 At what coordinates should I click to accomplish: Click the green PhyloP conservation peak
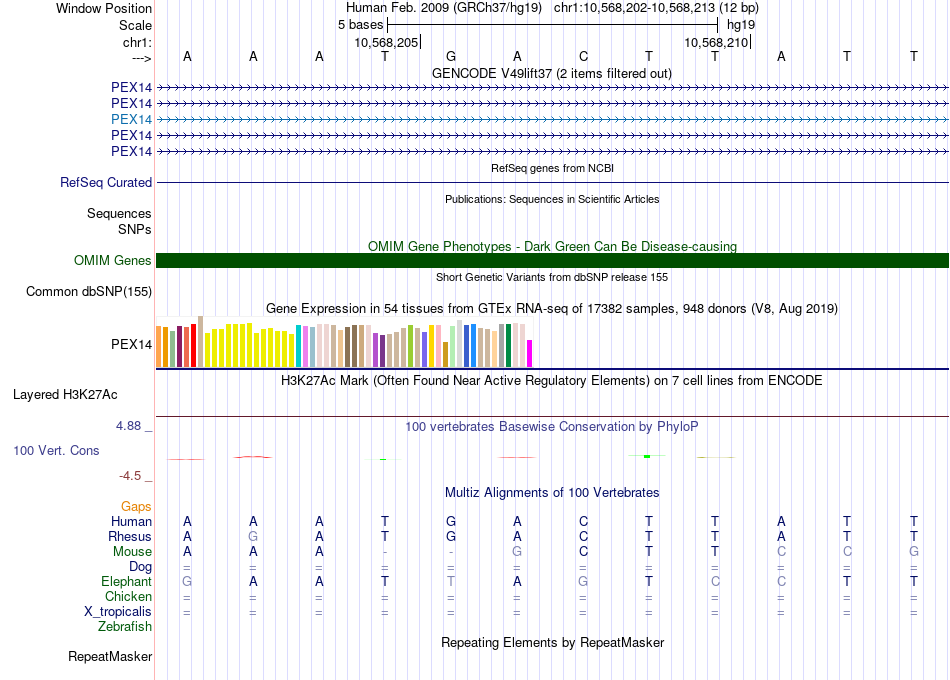tap(648, 456)
